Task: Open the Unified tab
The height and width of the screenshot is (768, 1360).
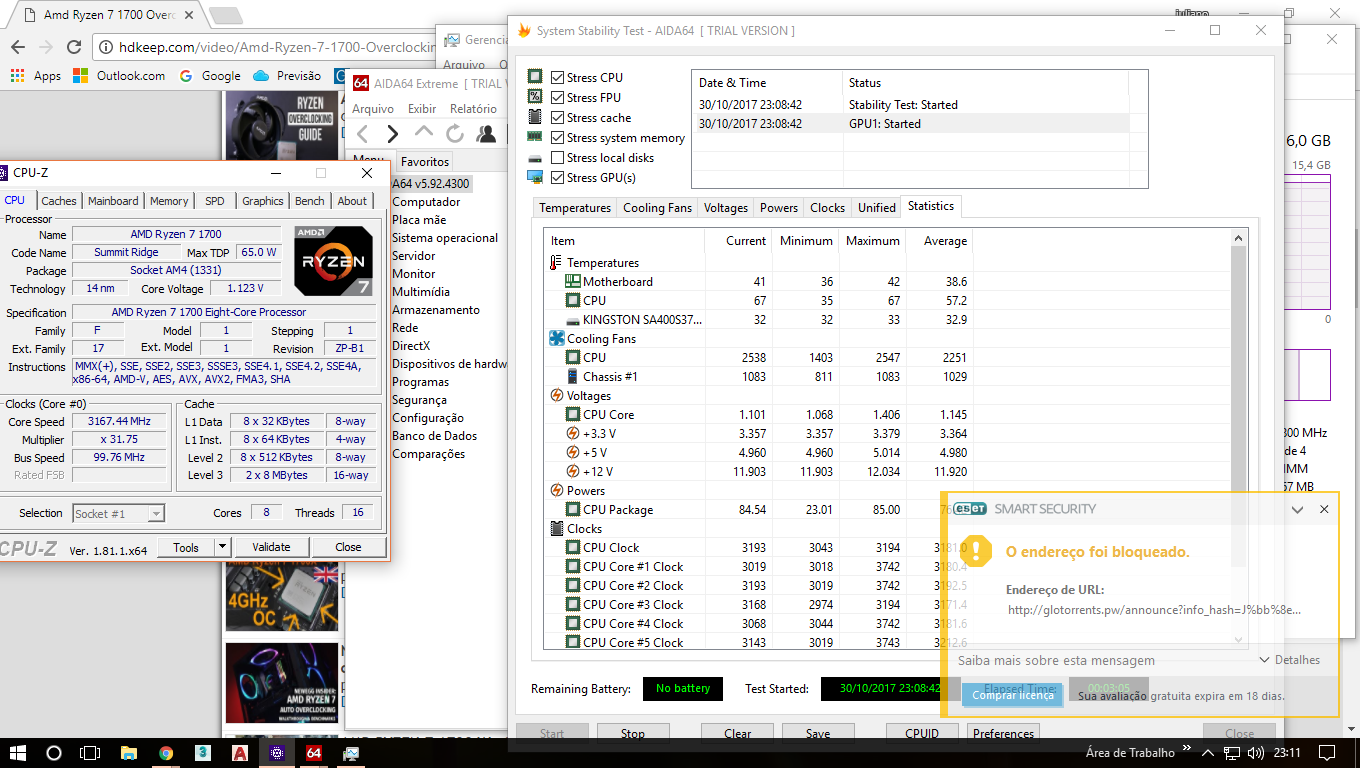Action: coord(877,208)
